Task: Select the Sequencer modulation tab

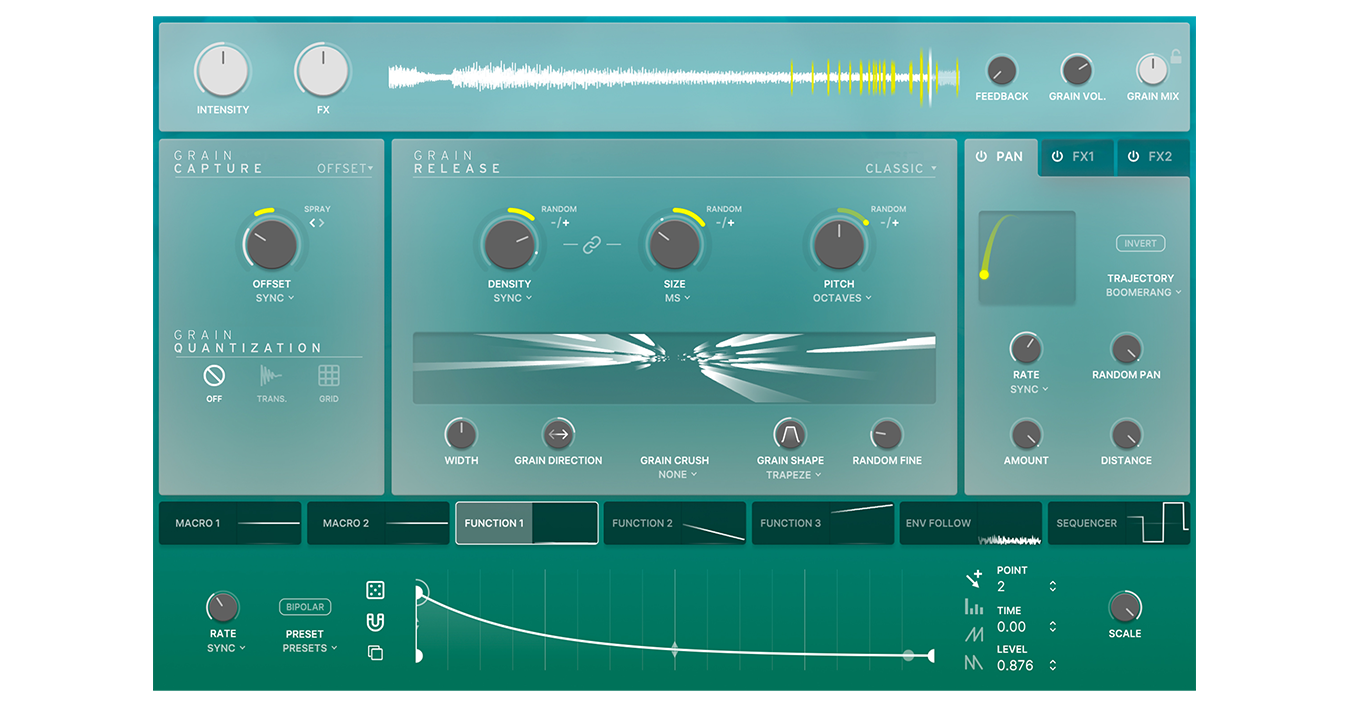Action: (x=1118, y=523)
